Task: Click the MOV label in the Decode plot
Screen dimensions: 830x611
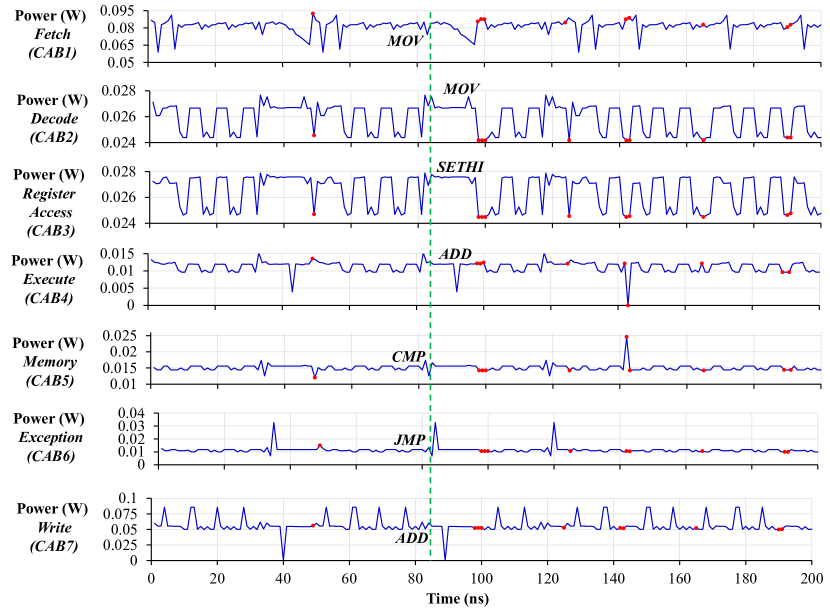Action: click(x=461, y=89)
